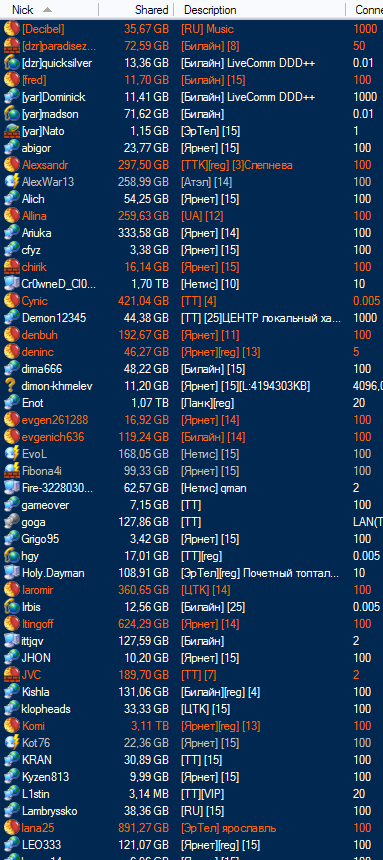This screenshot has height=860, width=383.
Task: Sort users by the Shared column header
Action: [x=136, y=9]
